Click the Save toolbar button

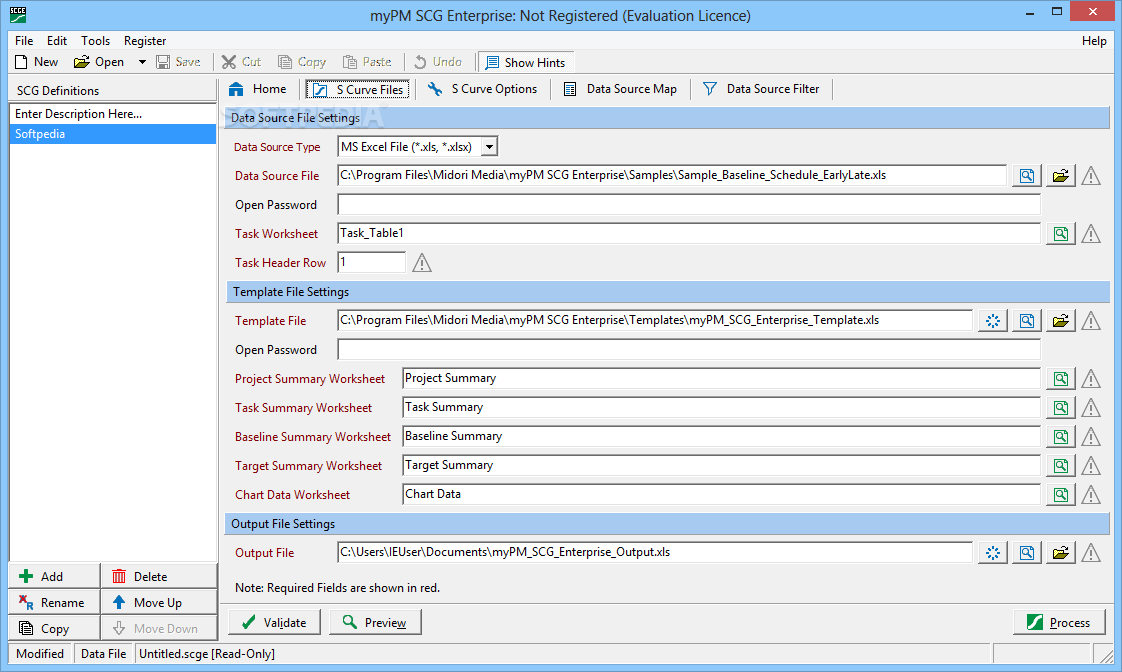tap(178, 62)
